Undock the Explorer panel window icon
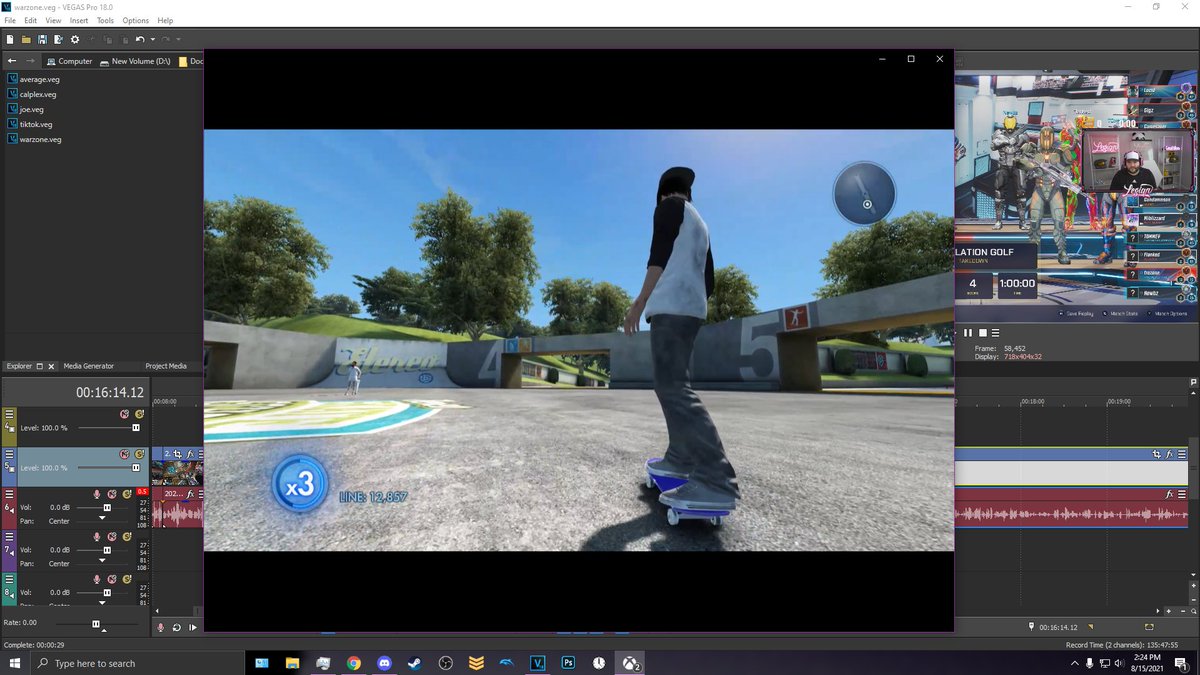The image size is (1200, 675). [40, 366]
